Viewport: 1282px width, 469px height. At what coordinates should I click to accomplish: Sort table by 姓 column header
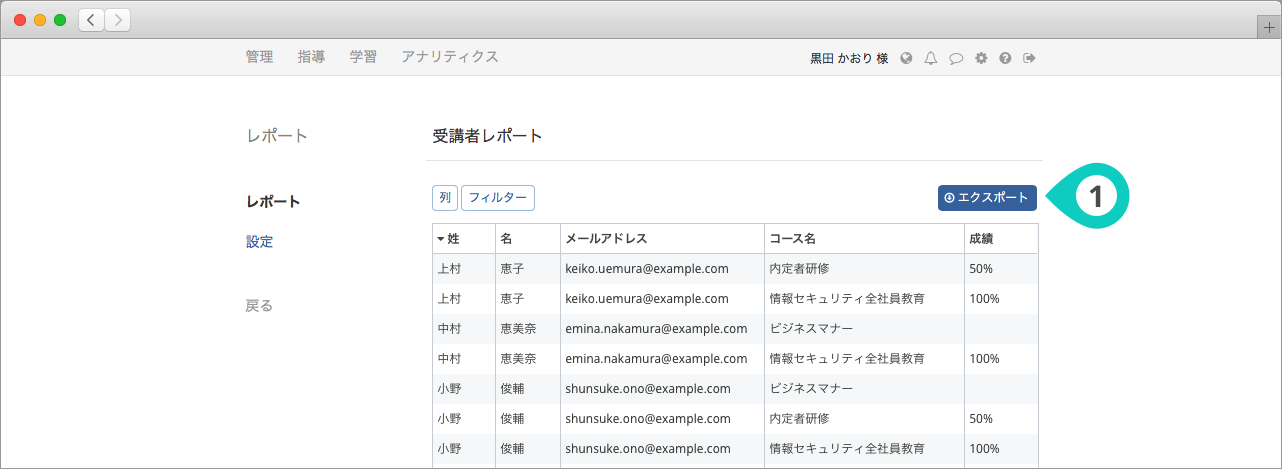click(x=453, y=238)
